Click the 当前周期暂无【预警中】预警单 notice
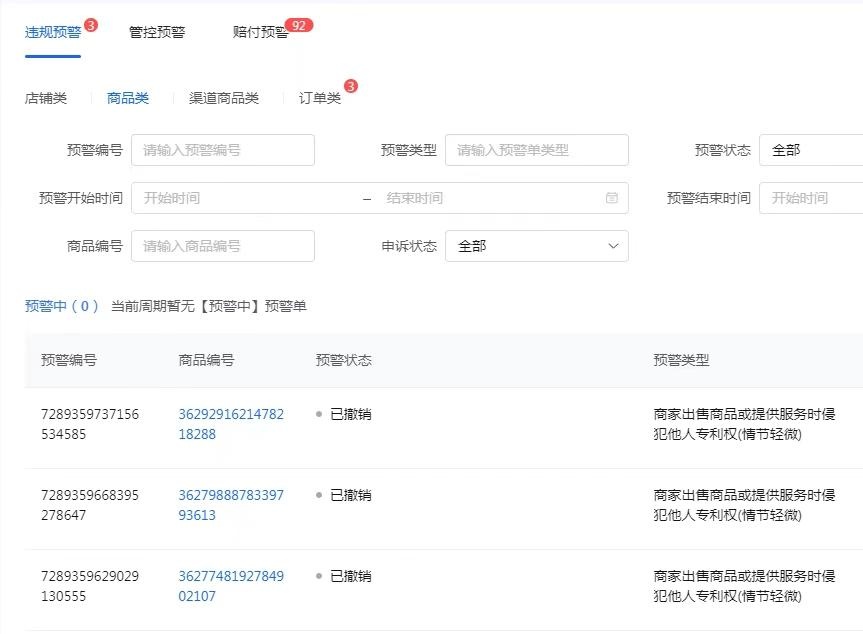Viewport: 863px width, 634px height. click(209, 306)
